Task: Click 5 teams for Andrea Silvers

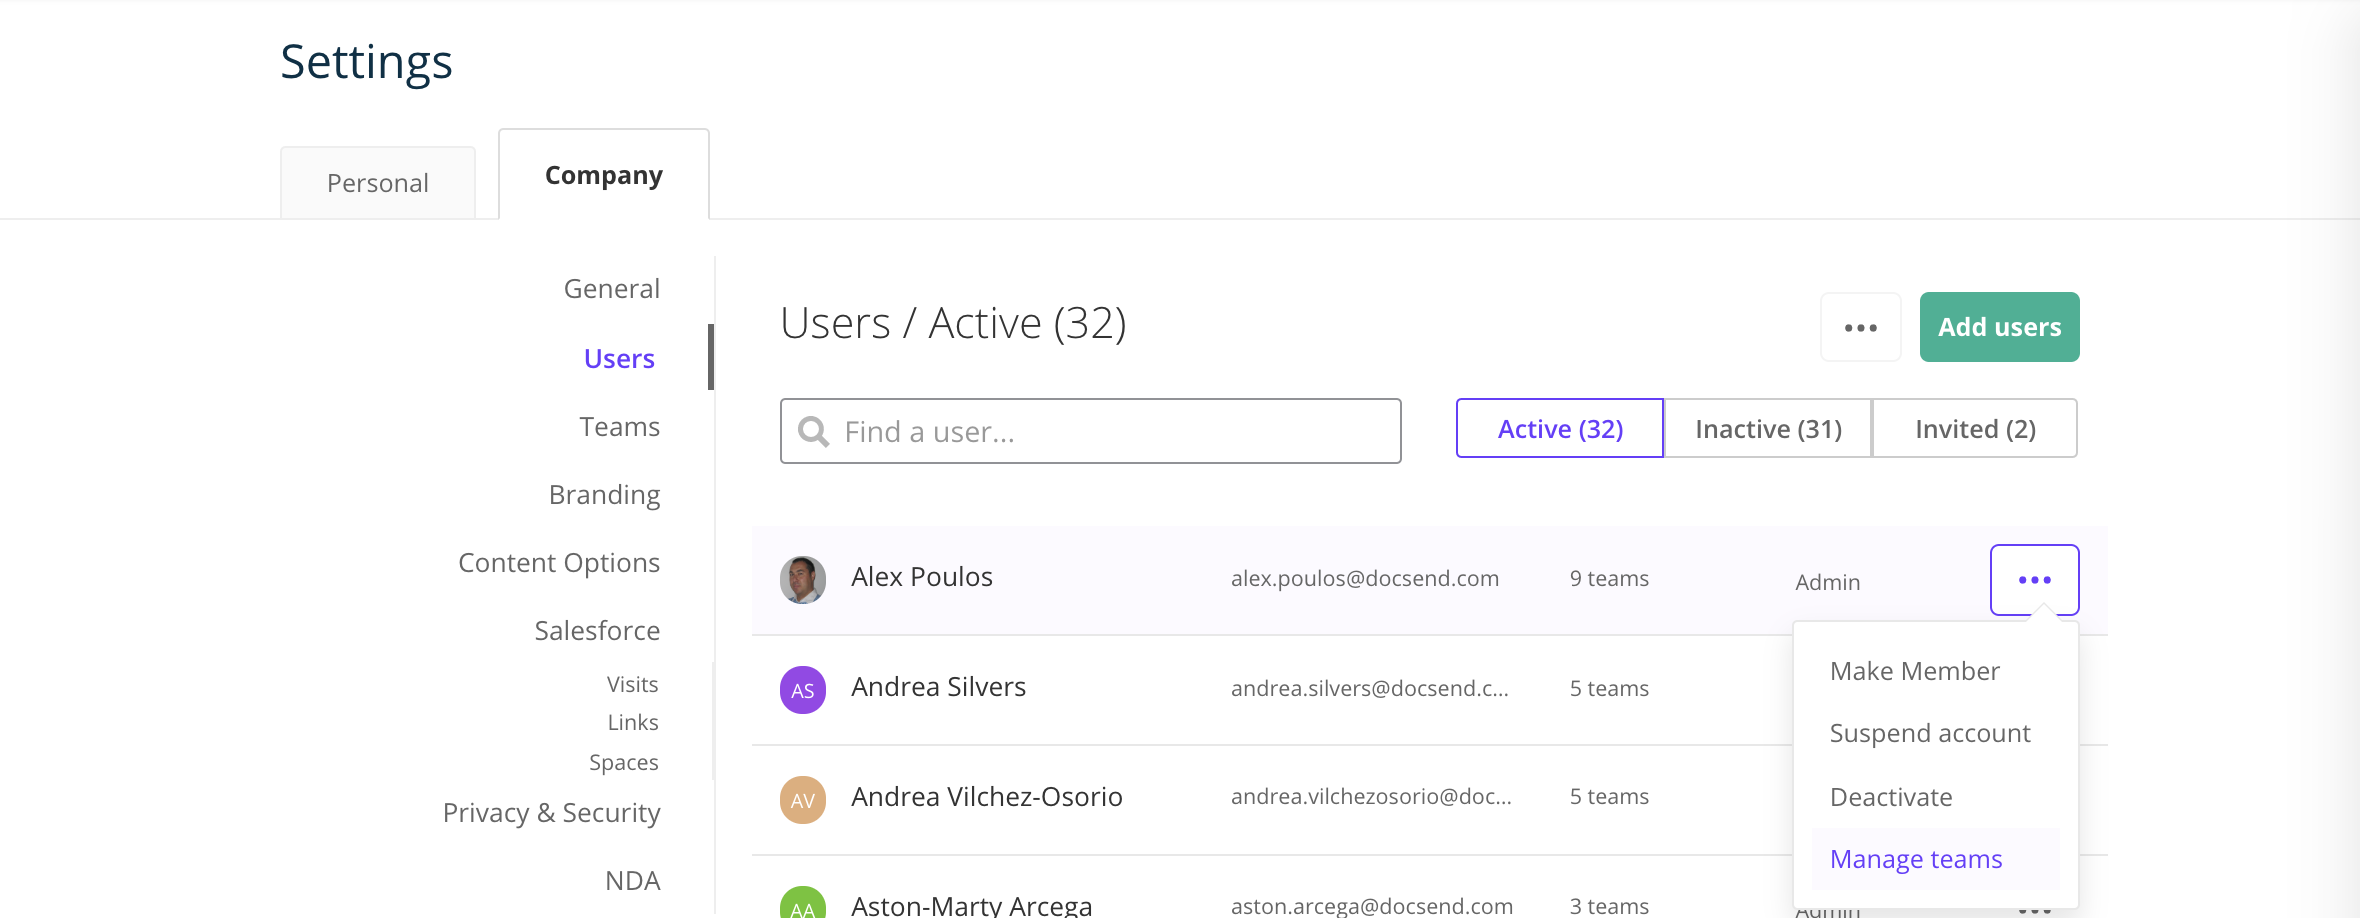Action: [x=1609, y=688]
